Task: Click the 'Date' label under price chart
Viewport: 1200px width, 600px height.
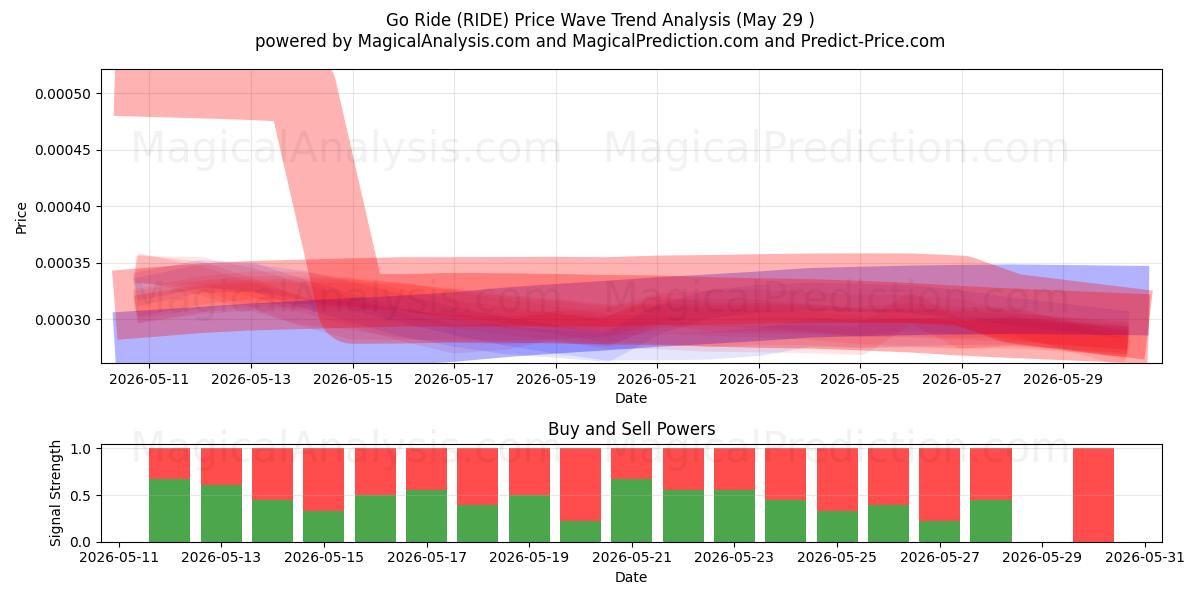Action: click(631, 398)
